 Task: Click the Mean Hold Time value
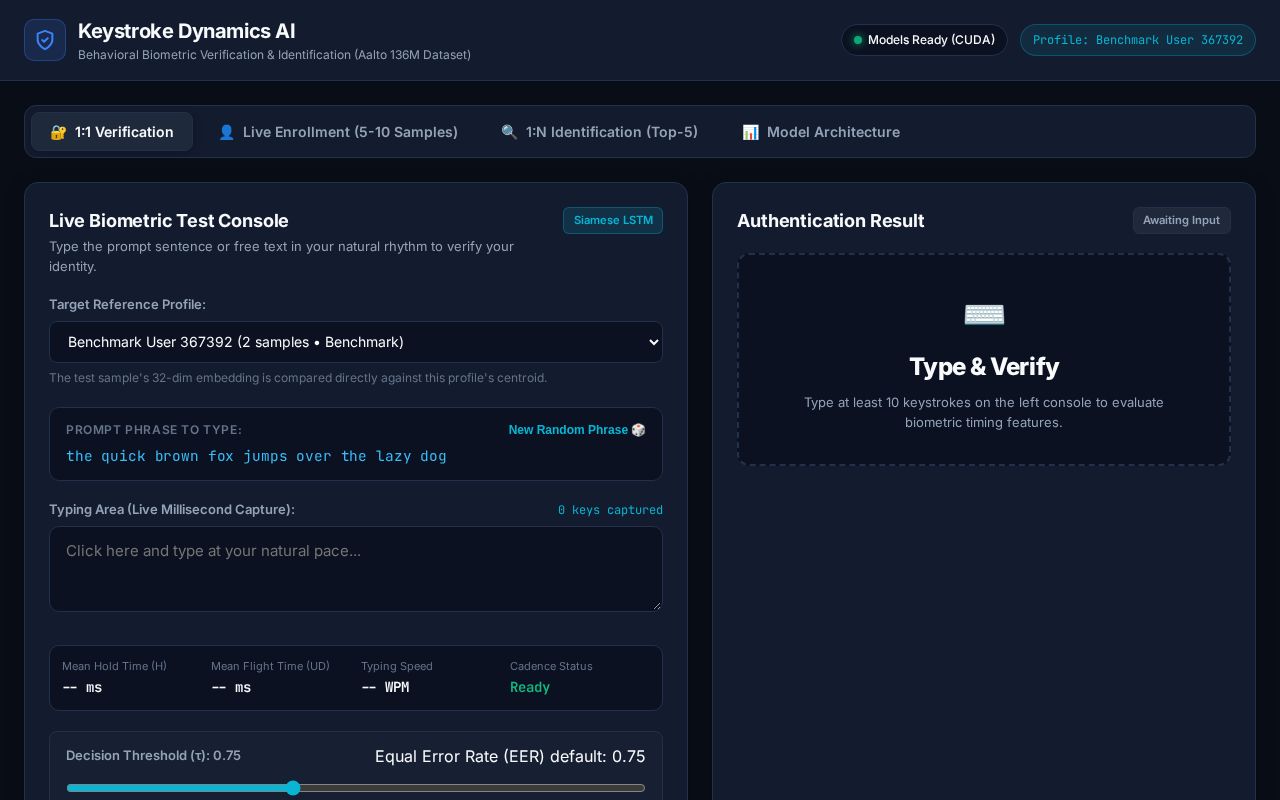point(82,687)
